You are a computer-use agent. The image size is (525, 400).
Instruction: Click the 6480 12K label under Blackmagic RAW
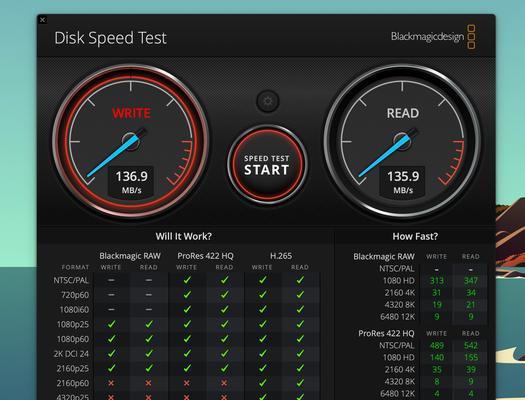click(397, 317)
